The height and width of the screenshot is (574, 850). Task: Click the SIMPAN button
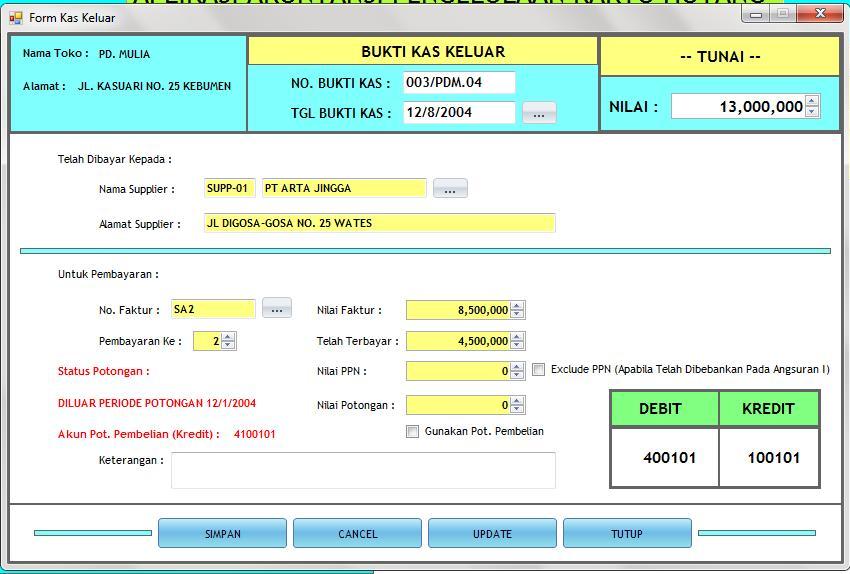[222, 533]
